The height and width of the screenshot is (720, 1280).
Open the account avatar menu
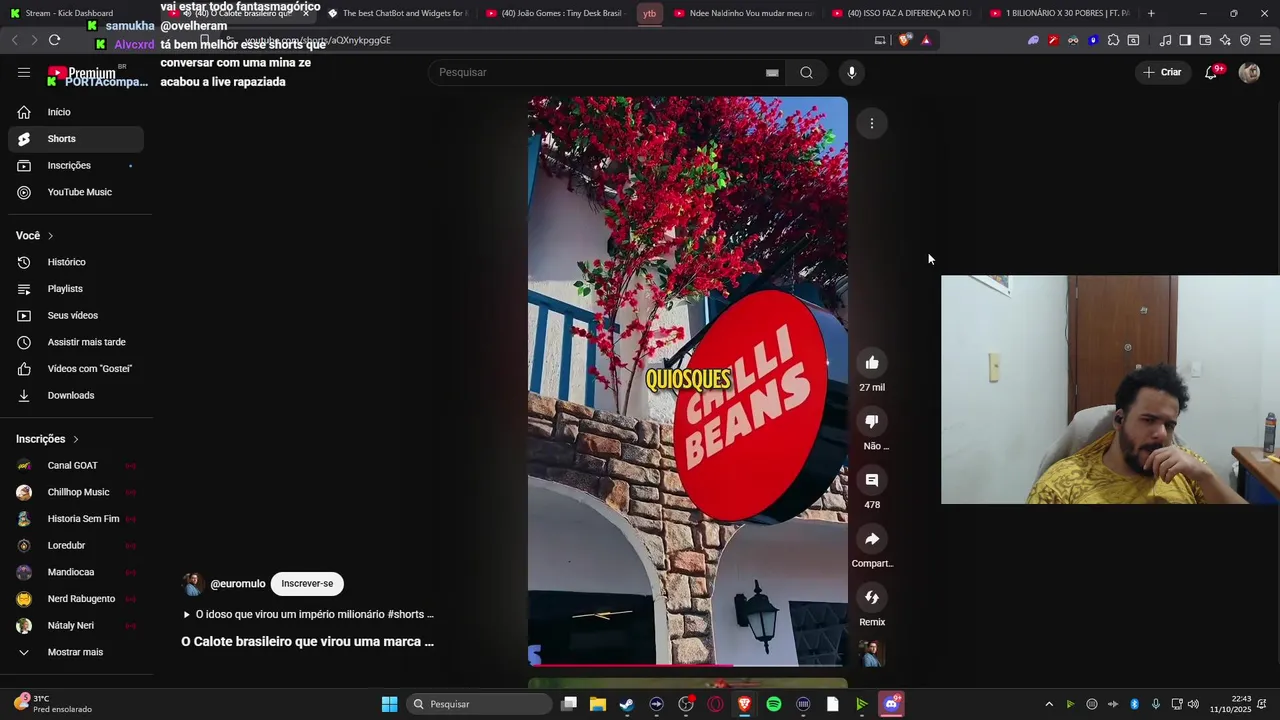tap(1249, 72)
